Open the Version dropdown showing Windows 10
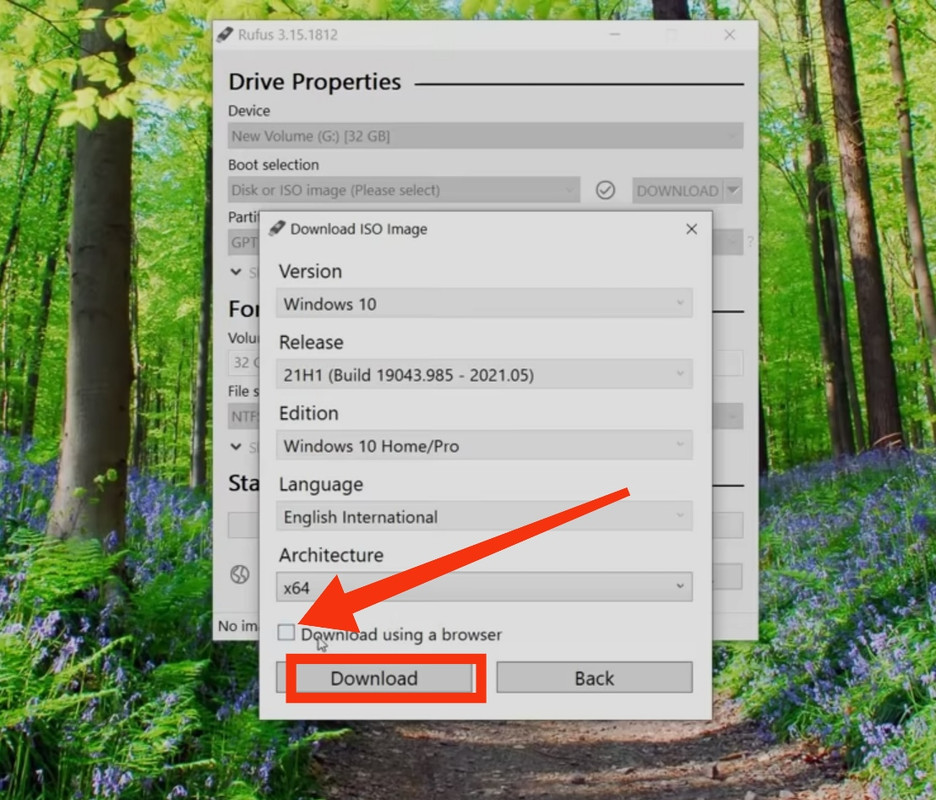Viewport: 936px width, 800px height. coord(484,303)
